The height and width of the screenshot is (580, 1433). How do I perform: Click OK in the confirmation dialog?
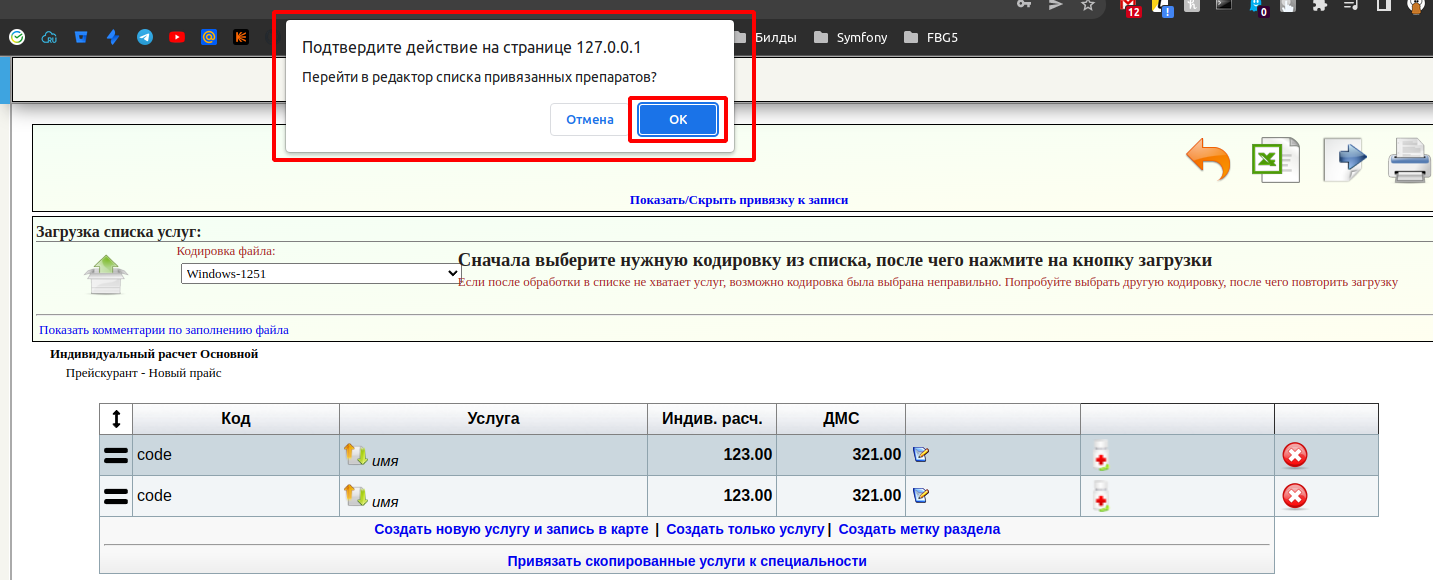tap(678, 120)
